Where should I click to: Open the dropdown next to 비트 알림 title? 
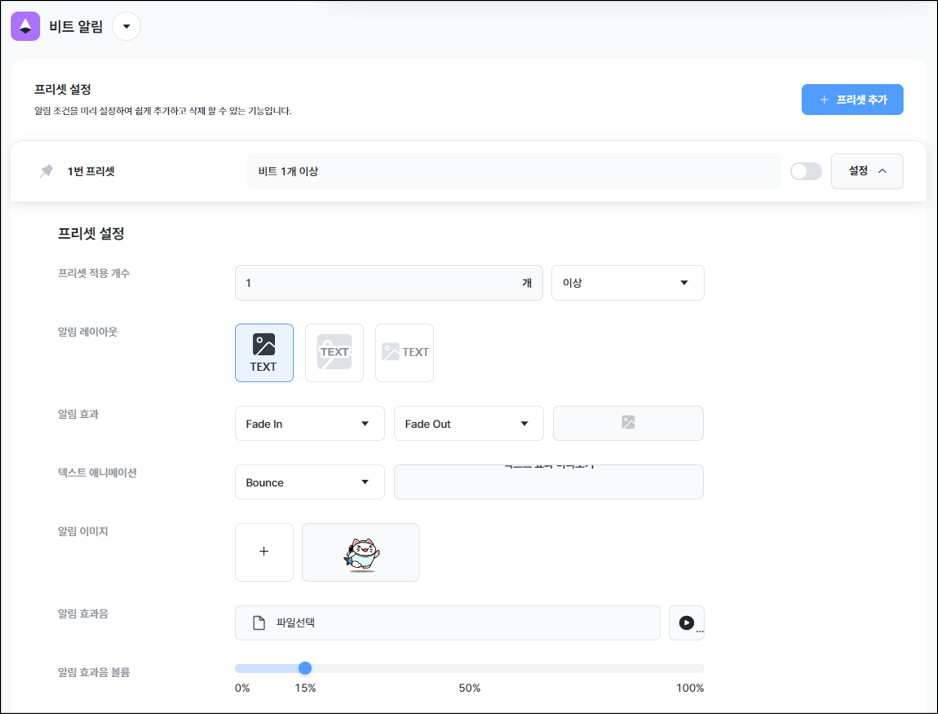click(x=126, y=26)
